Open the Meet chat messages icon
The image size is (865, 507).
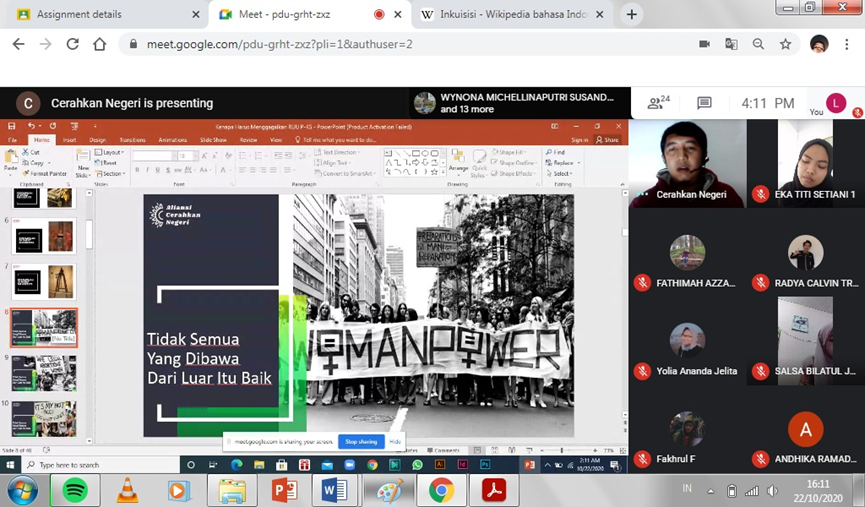704,103
